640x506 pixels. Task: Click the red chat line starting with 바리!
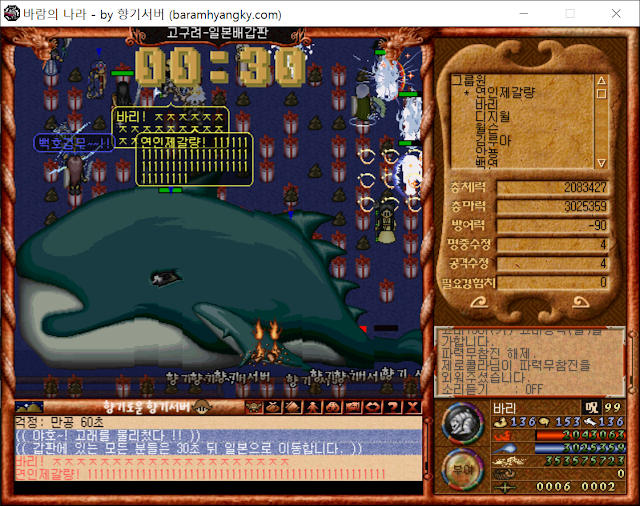click(x=152, y=462)
